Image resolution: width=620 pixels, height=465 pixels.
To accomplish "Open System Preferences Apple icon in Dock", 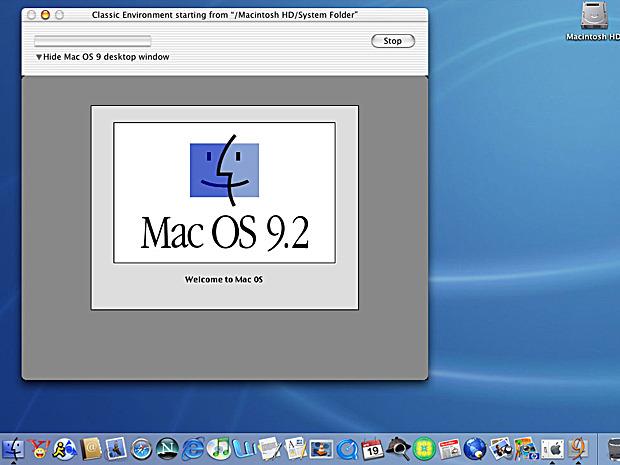I will click(x=552, y=449).
